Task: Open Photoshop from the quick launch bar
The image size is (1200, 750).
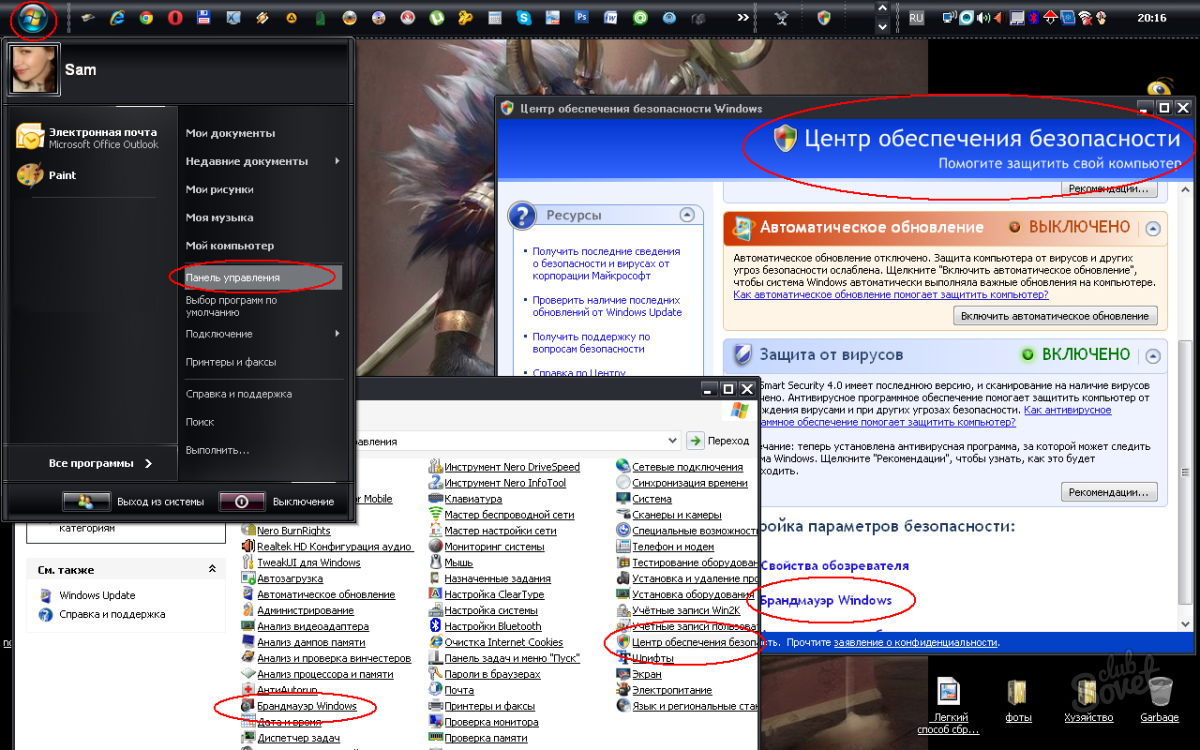Action: [582, 18]
